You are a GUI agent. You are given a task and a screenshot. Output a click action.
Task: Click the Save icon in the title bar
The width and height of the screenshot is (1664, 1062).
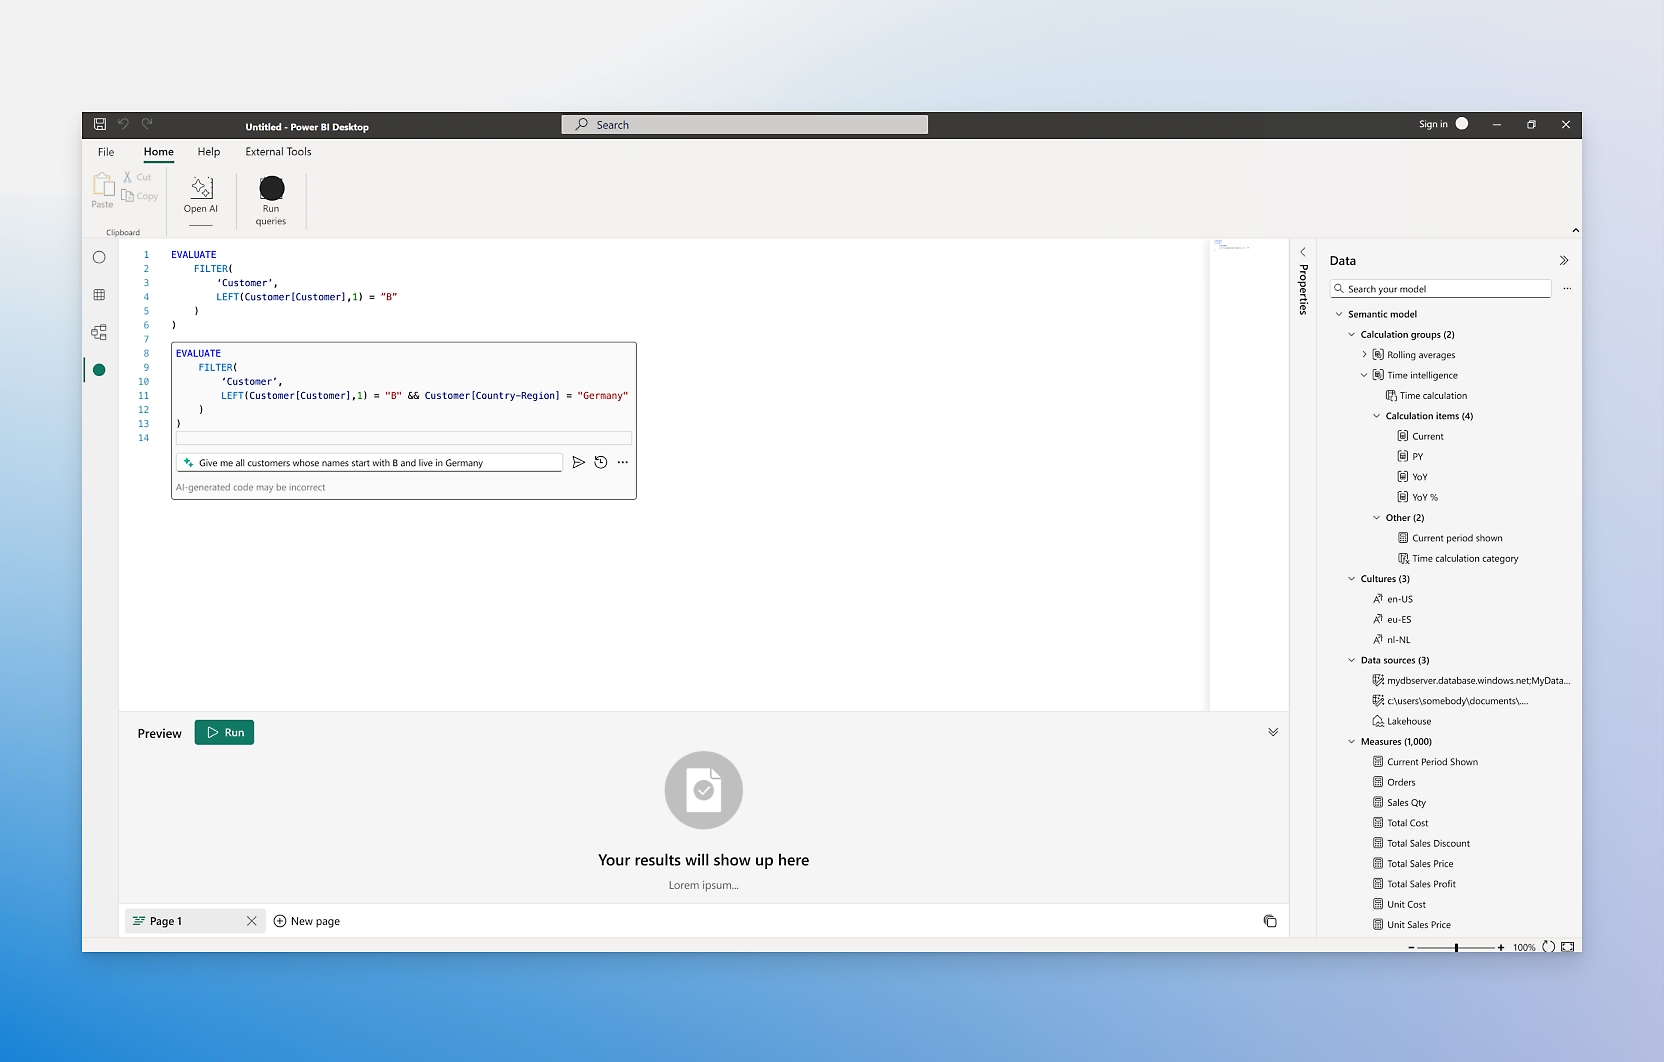click(100, 124)
